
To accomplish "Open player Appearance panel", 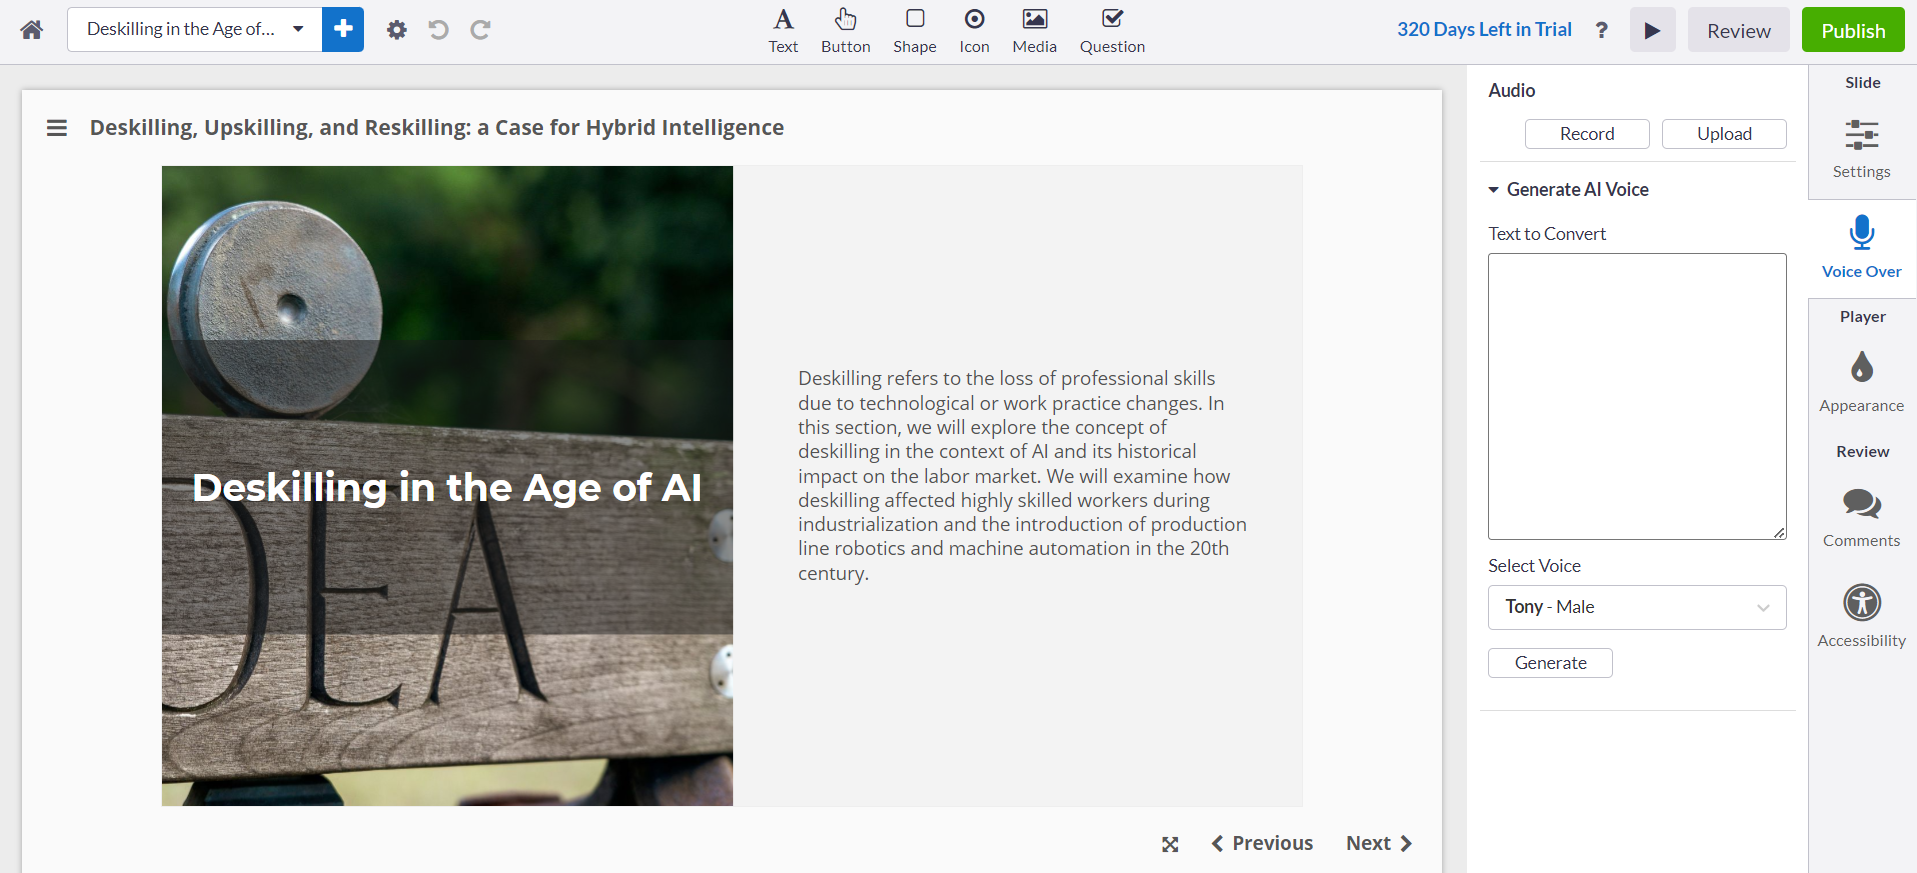I will click(x=1861, y=382).
